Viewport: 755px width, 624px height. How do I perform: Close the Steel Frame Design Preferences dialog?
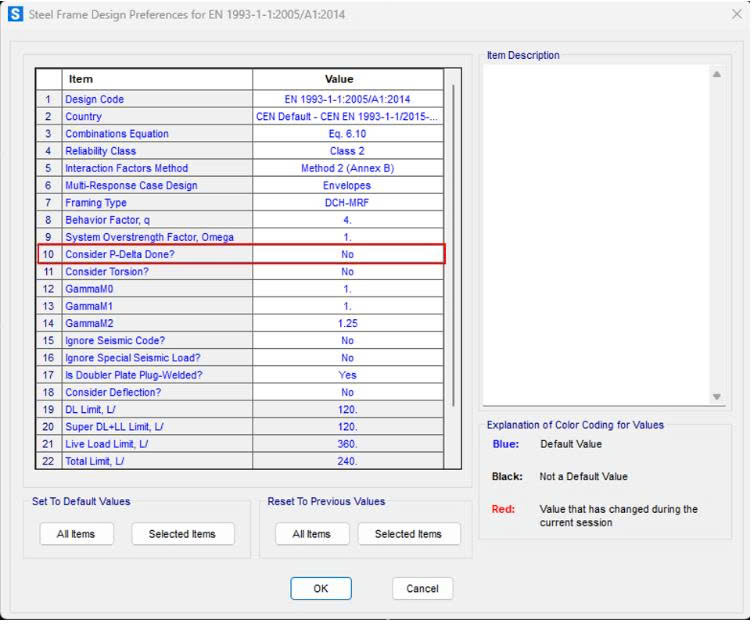coord(737,15)
